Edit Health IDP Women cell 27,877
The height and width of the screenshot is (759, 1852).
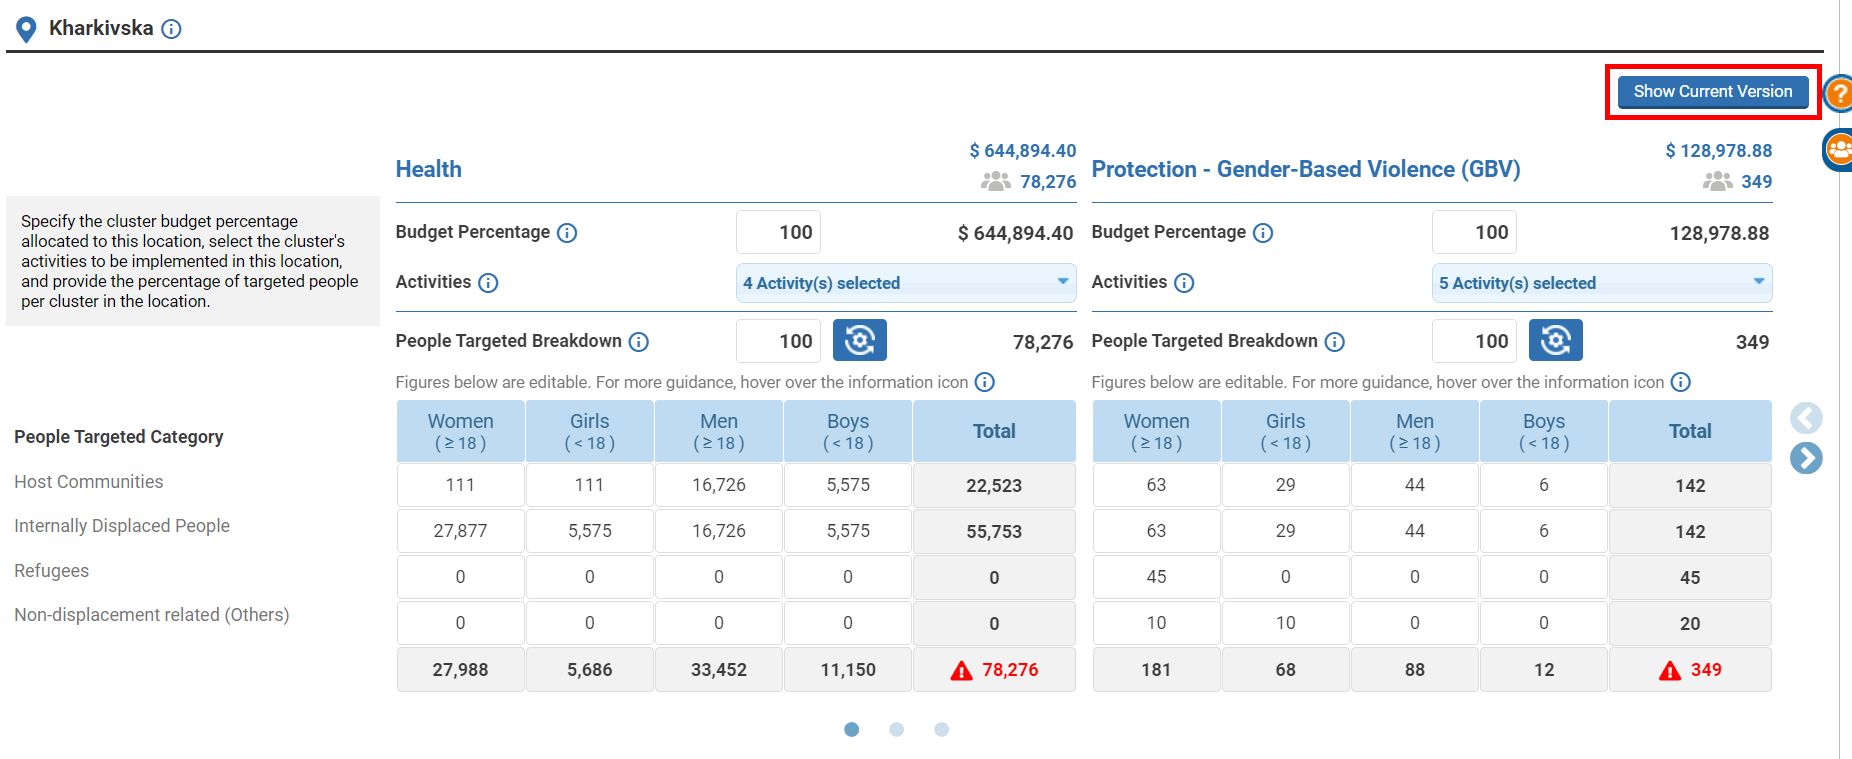(x=461, y=531)
